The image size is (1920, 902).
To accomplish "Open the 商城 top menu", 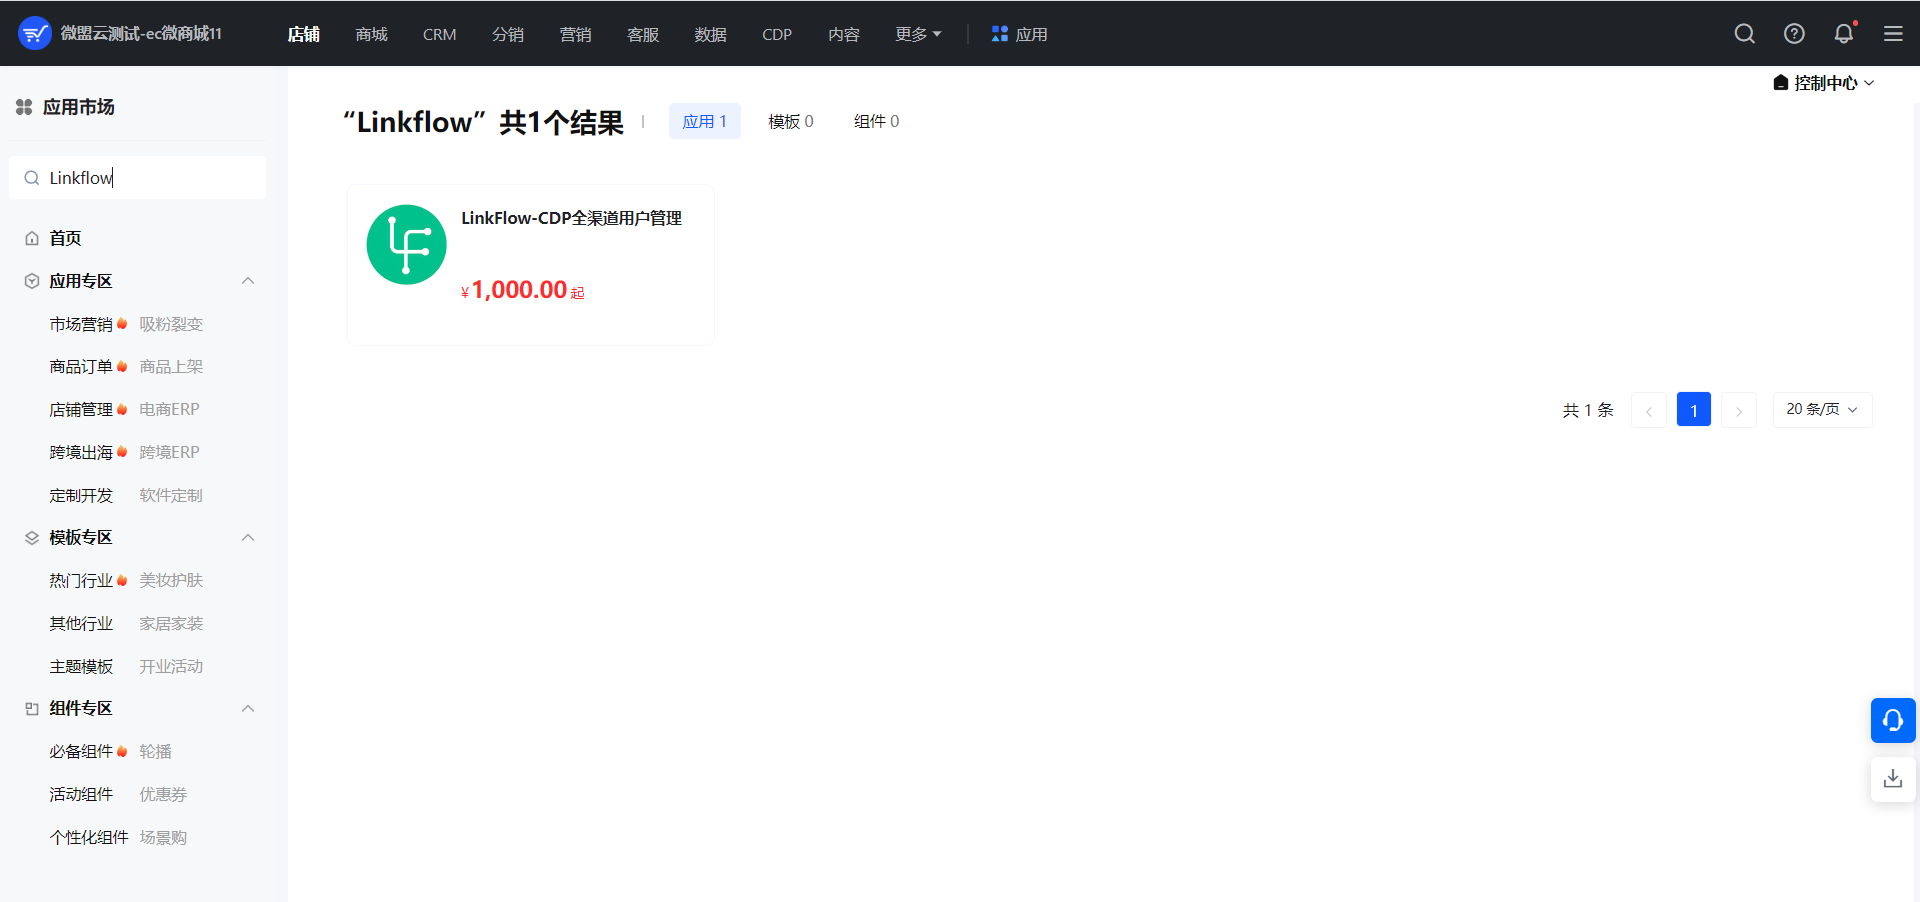I will point(372,34).
